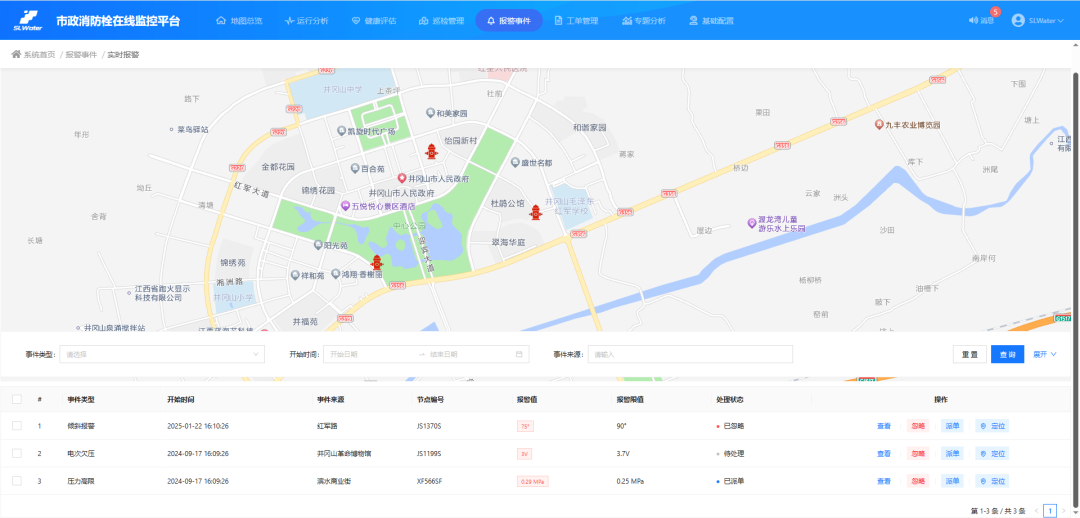The height and width of the screenshot is (518, 1080).
Task: Click the 结束日期 date field
Action: 468,354
